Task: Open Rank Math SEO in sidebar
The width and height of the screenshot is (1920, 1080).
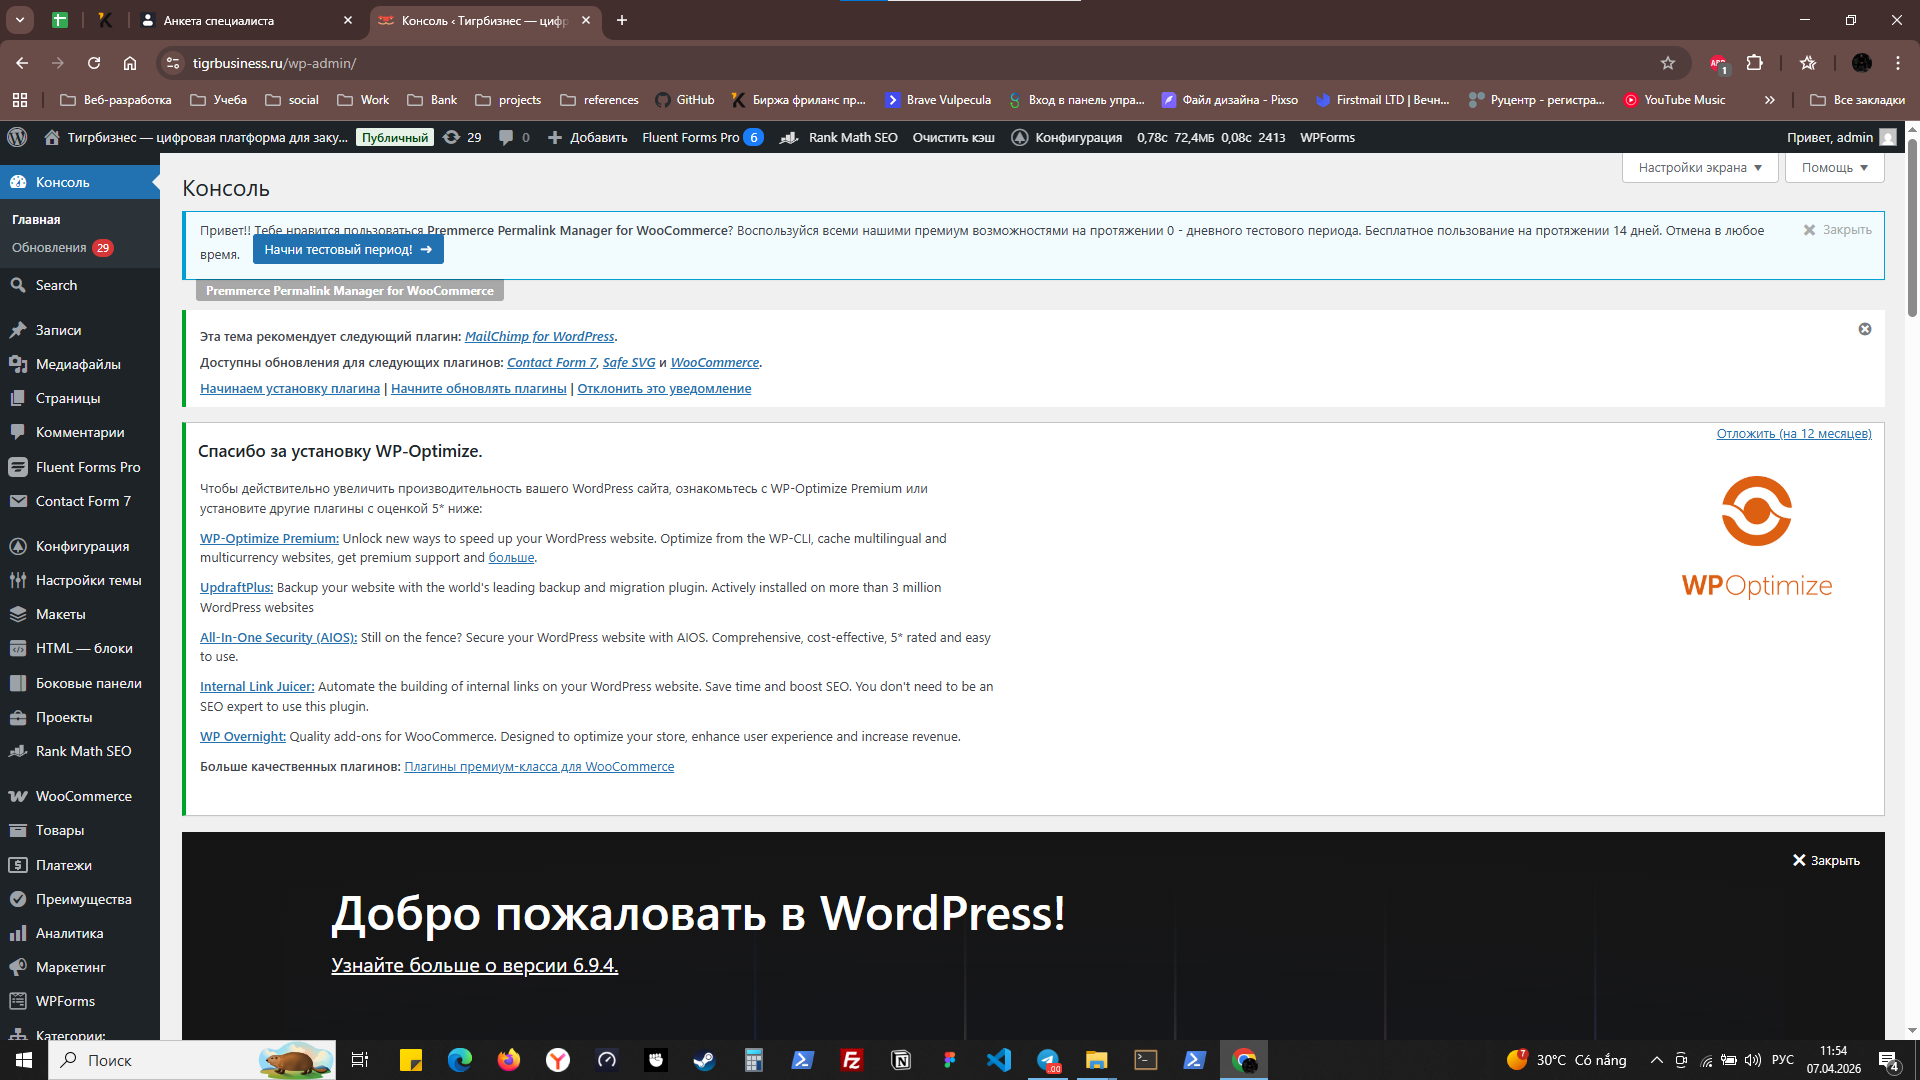Action: (80, 751)
